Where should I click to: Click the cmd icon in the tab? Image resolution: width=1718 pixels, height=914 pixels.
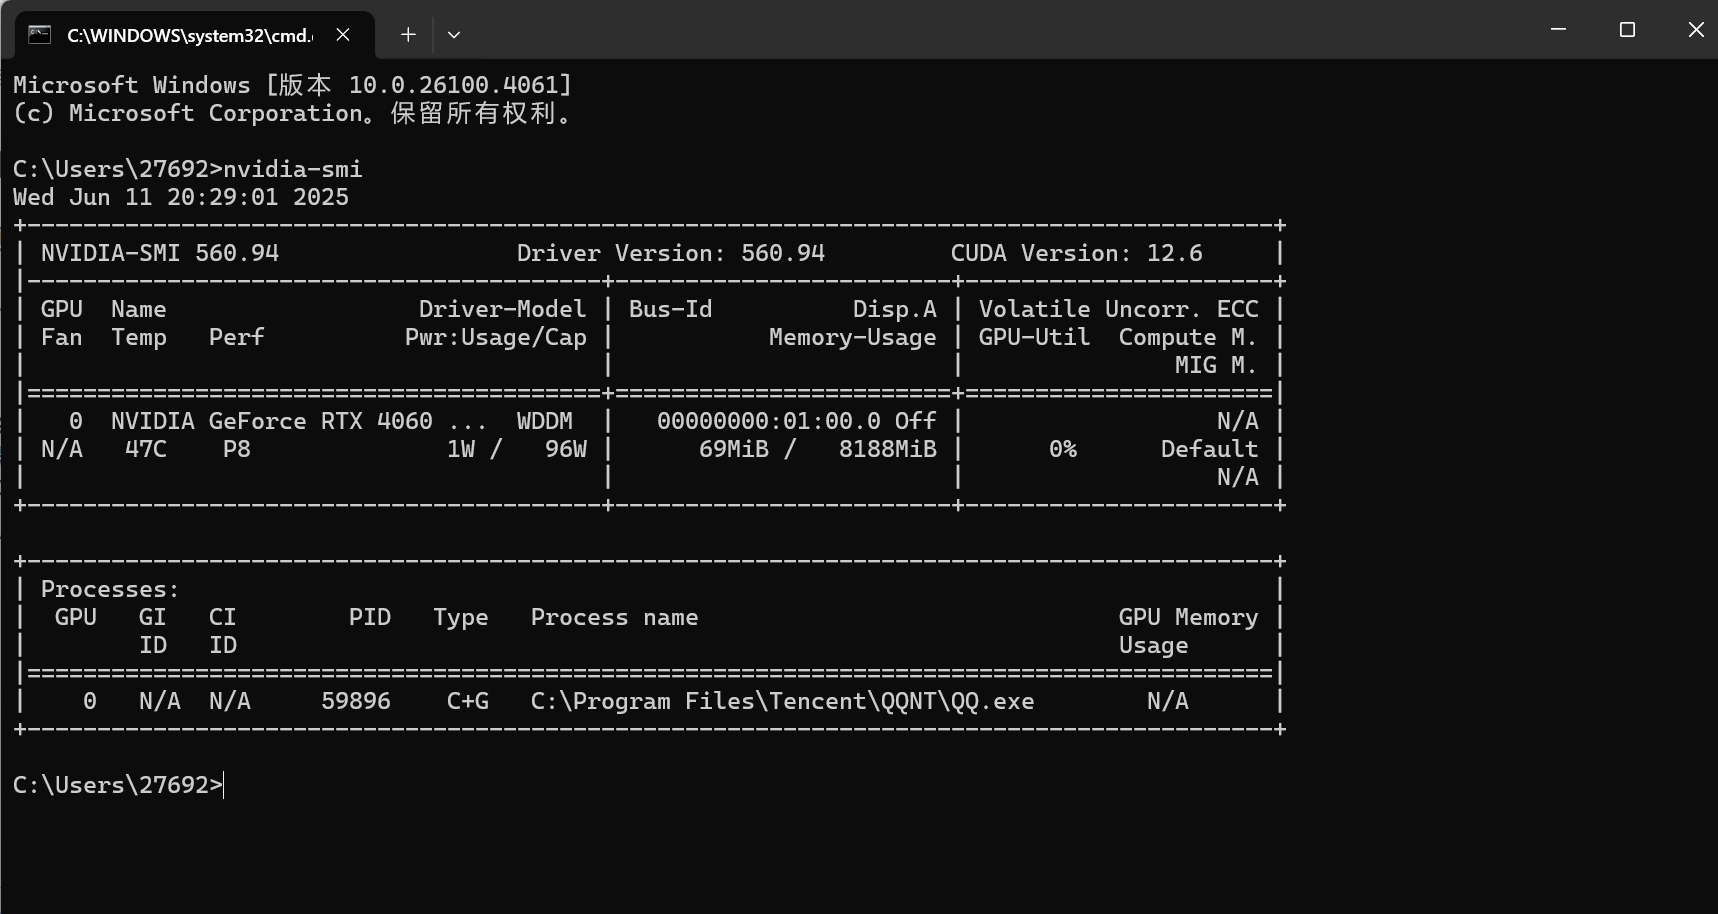point(40,35)
